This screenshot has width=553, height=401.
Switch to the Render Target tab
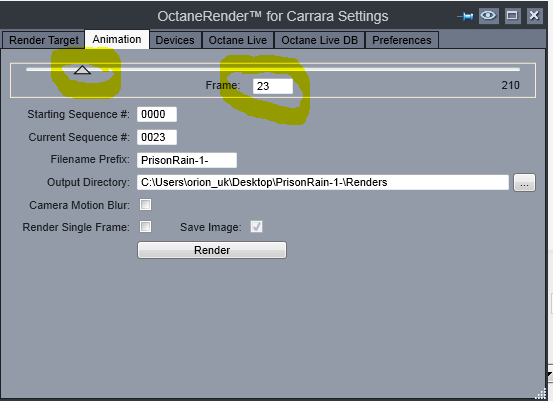44,40
